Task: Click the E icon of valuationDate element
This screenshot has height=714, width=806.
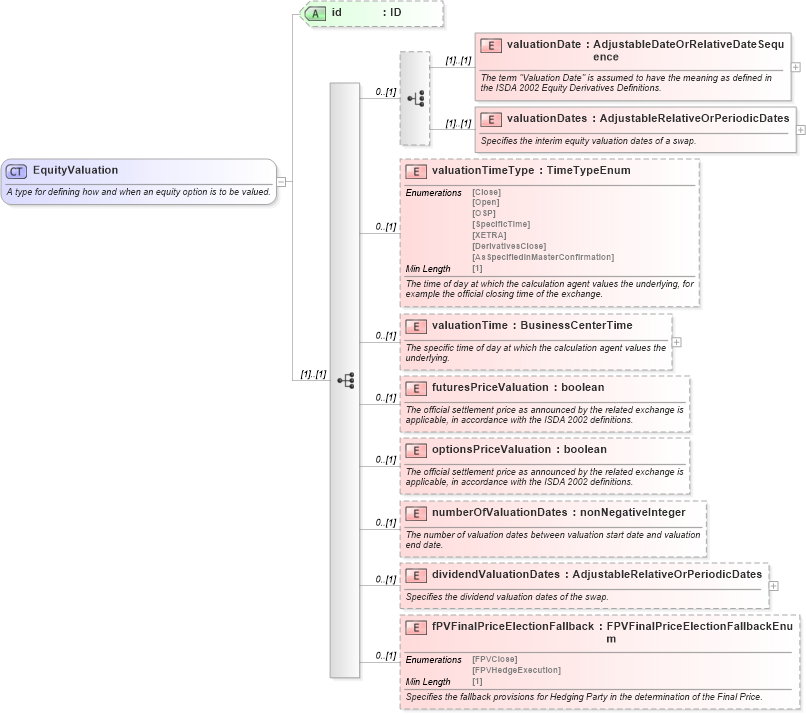Action: [x=491, y=46]
